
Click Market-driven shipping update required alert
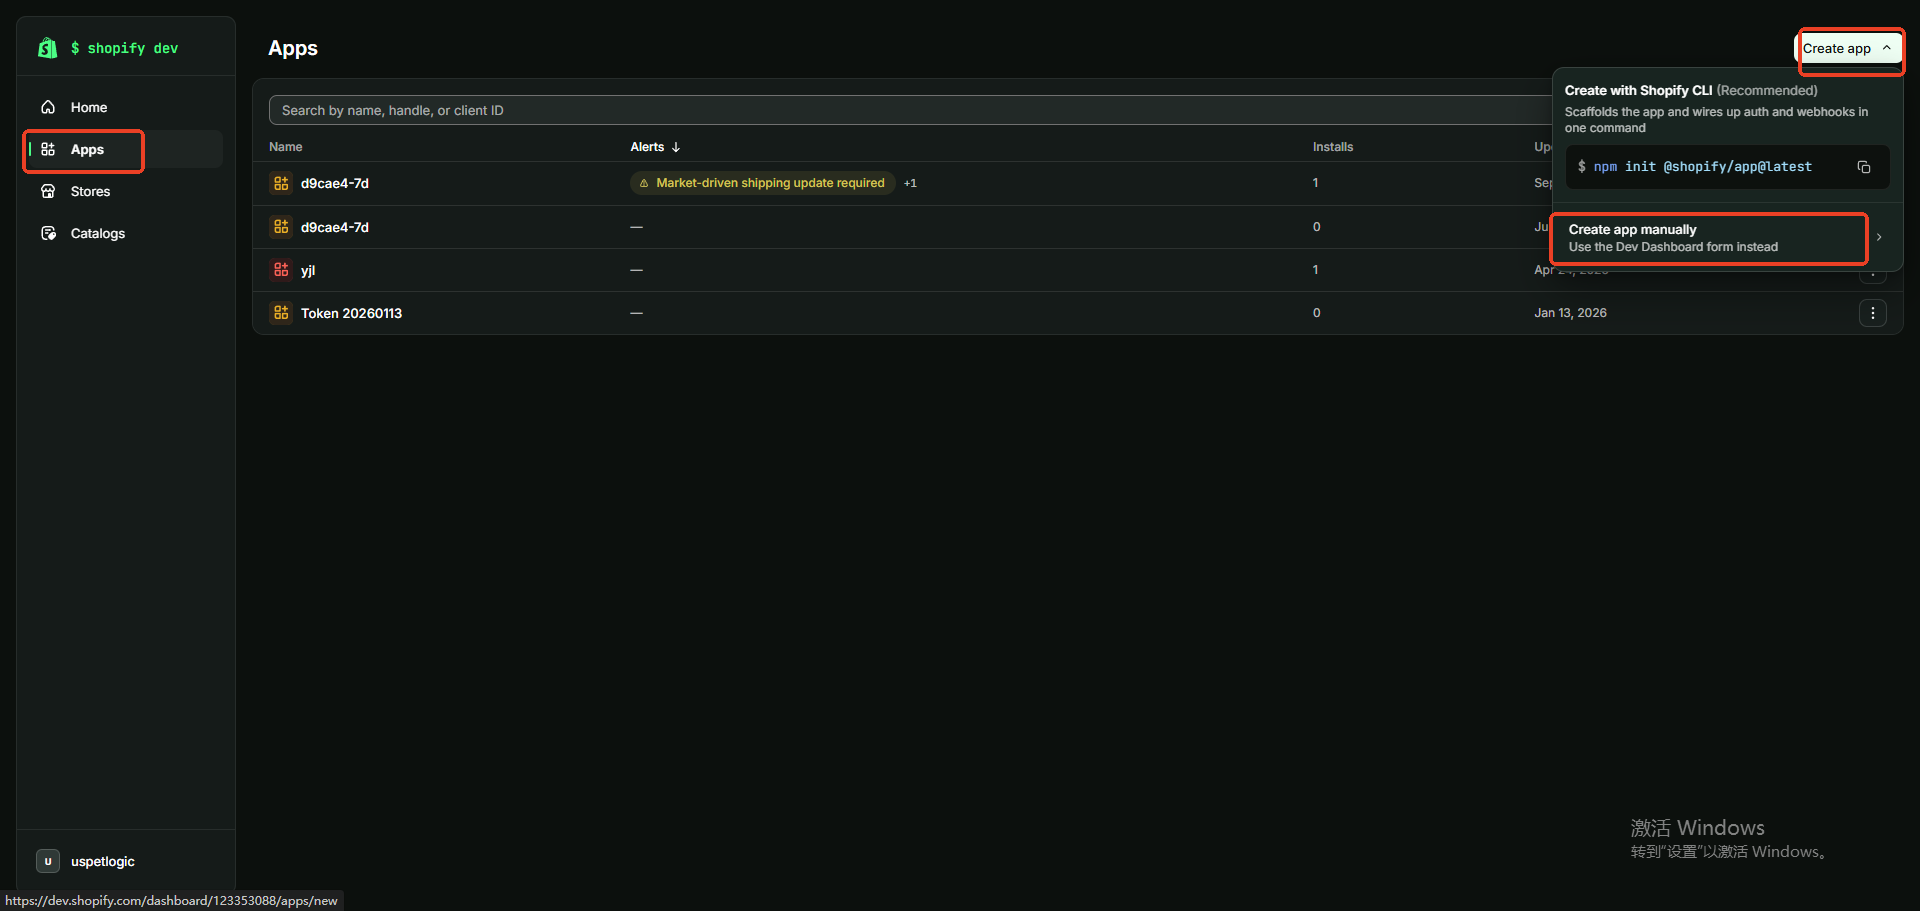pos(762,183)
